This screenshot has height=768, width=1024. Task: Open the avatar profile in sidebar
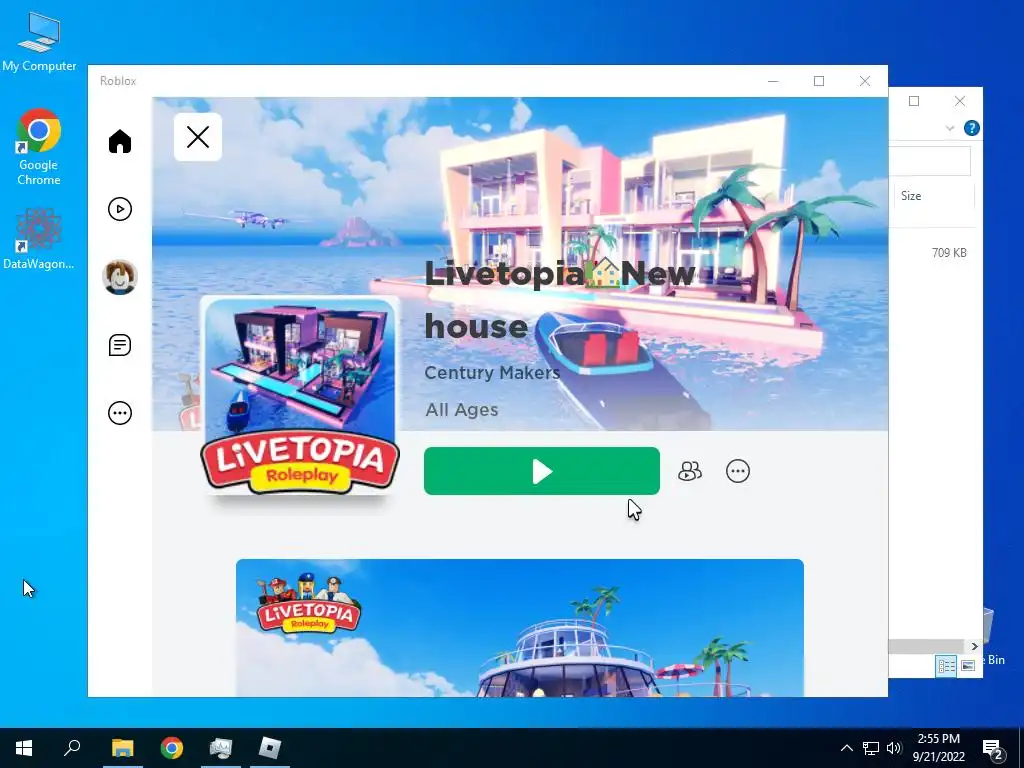(x=120, y=277)
